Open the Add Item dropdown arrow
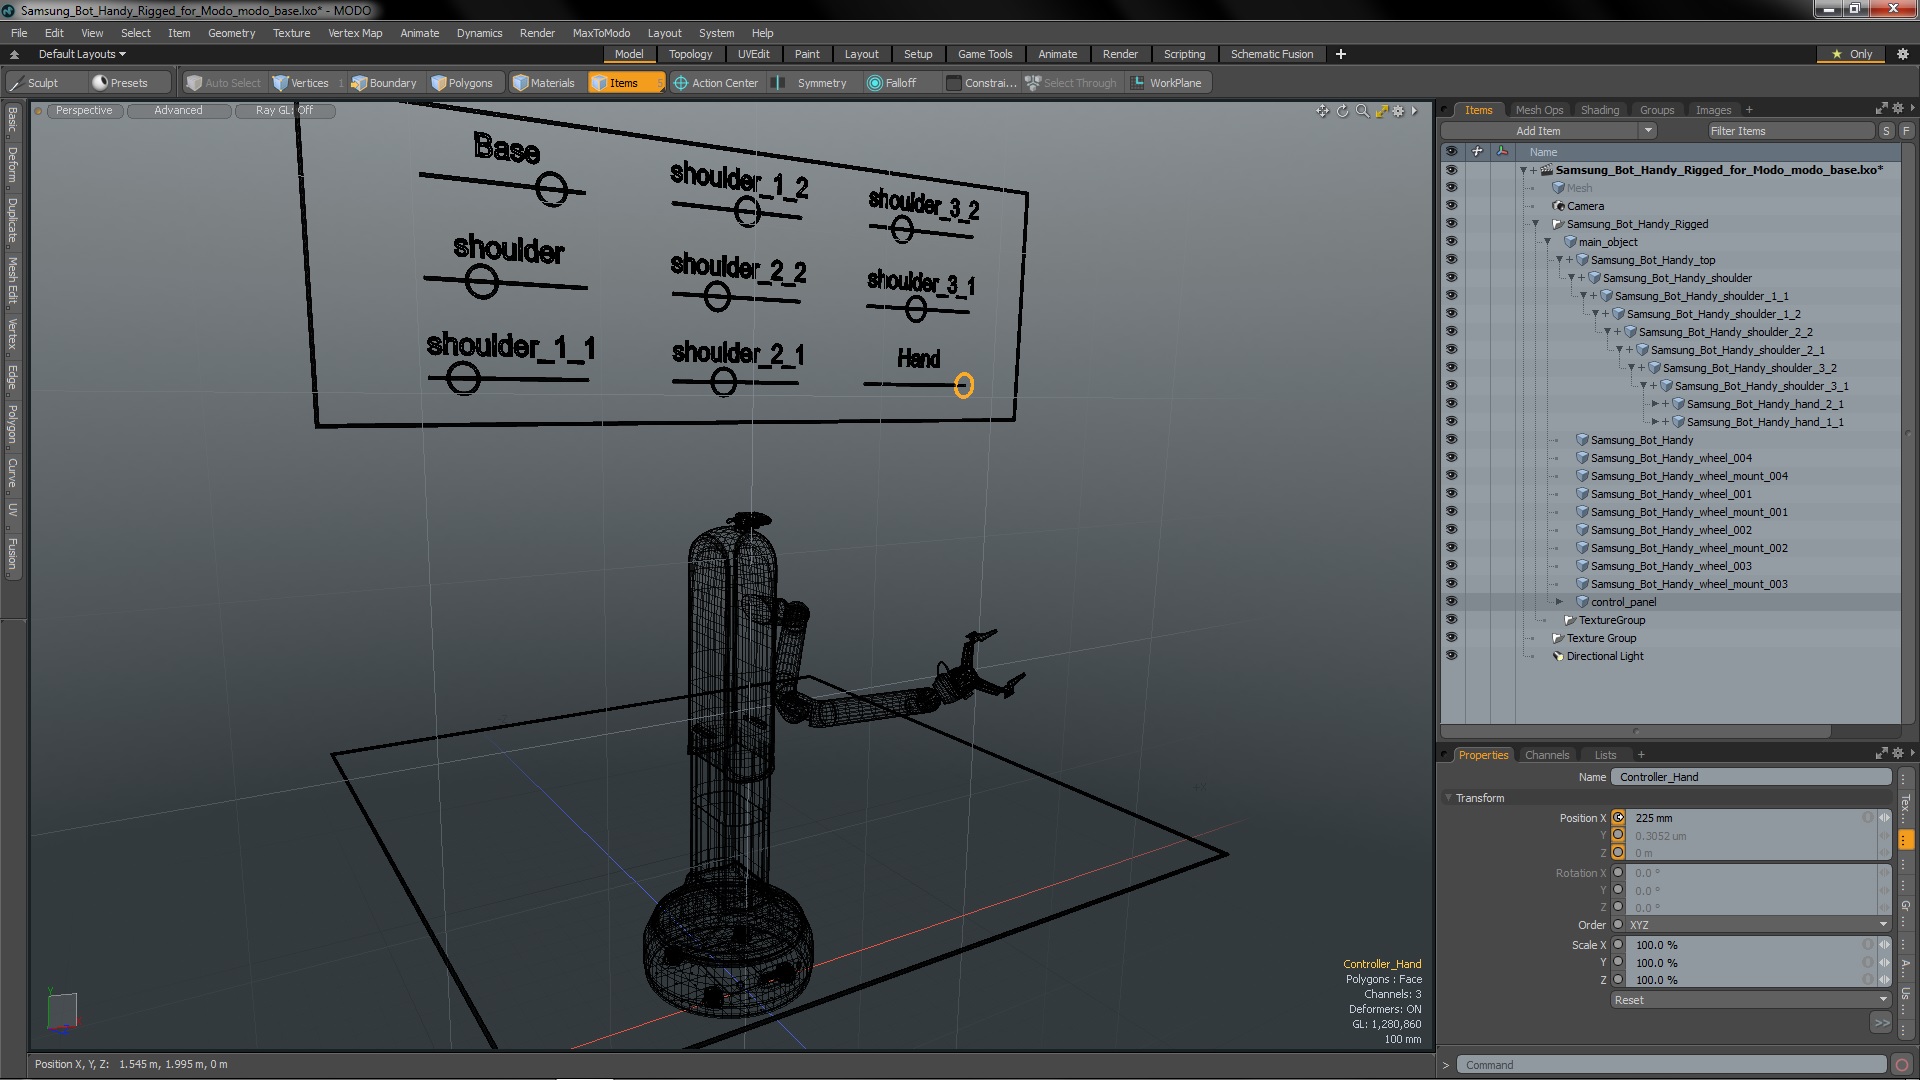Screen dimensions: 1920x1080 click(x=1647, y=131)
